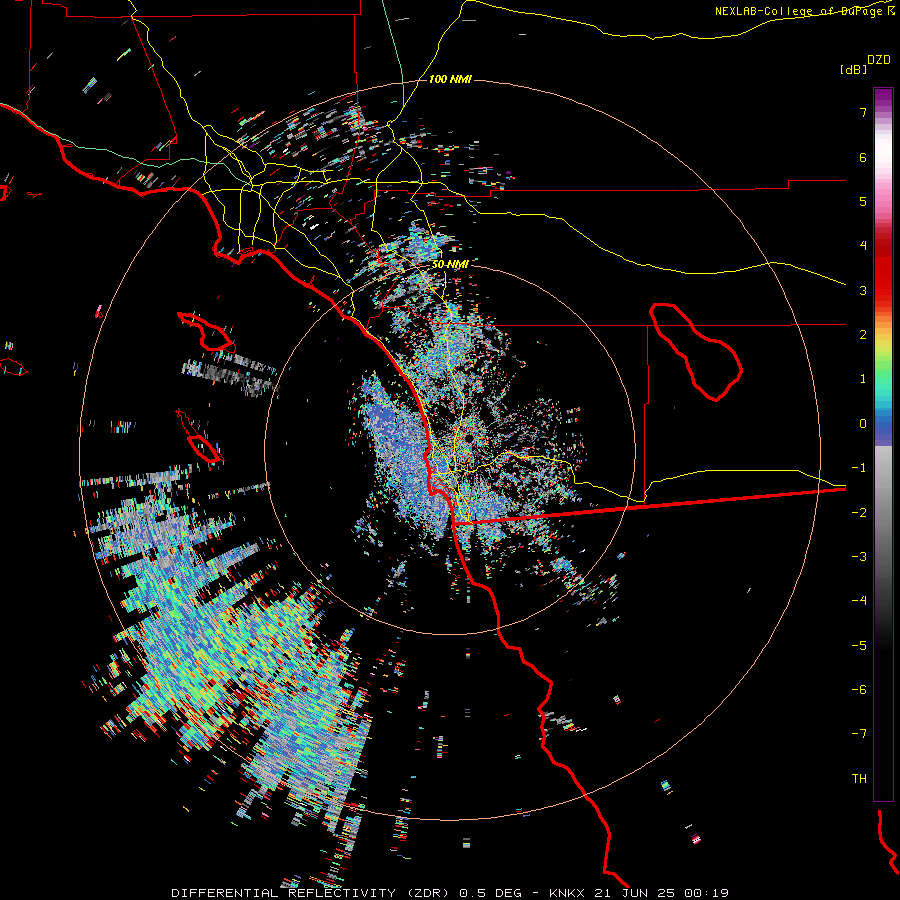Click the '21 JUN 25' date text
The width and height of the screenshot is (900, 900).
tap(634, 893)
